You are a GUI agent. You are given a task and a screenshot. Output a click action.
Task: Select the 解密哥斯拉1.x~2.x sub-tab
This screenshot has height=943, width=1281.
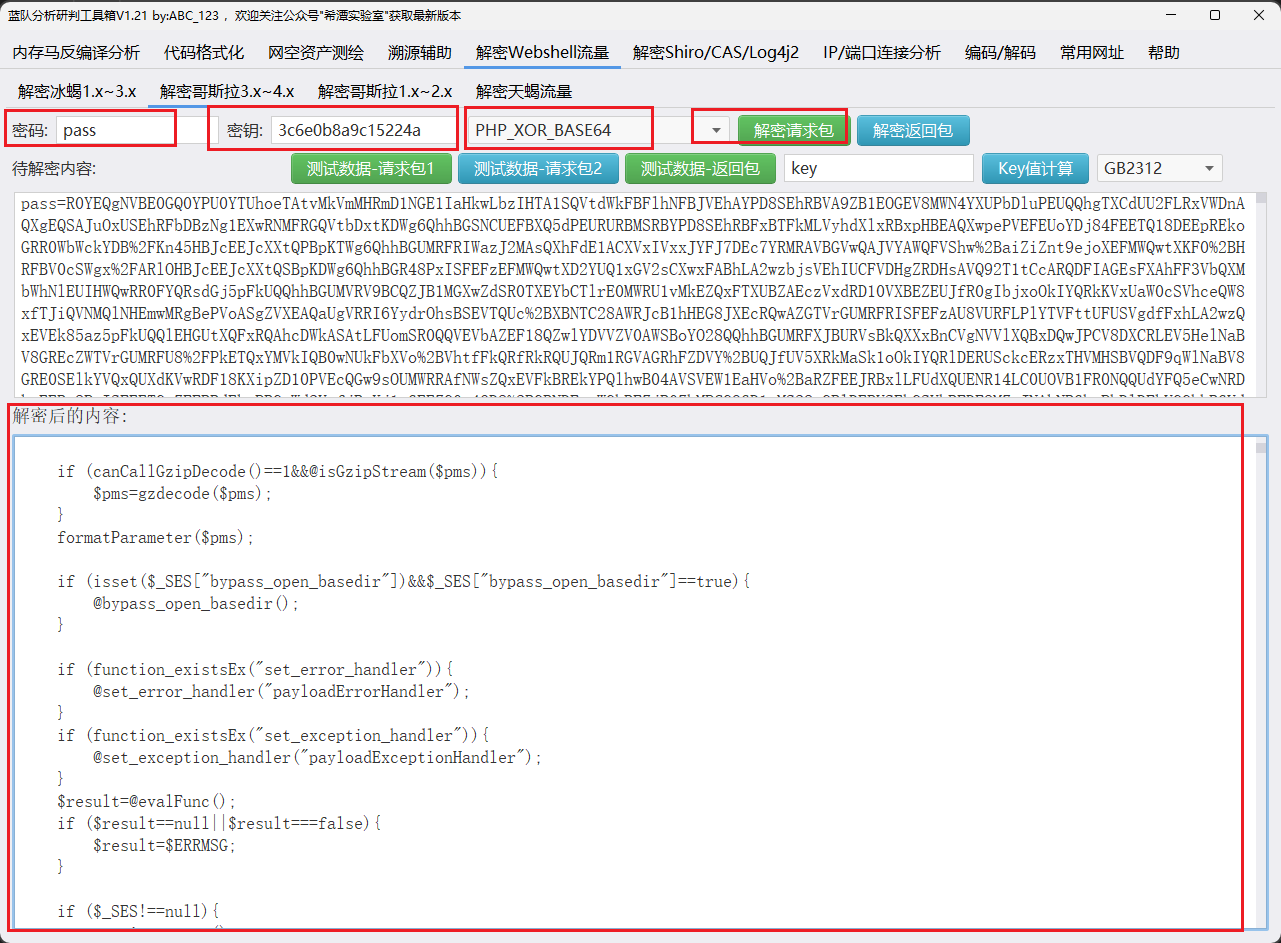pyautogui.click(x=385, y=92)
